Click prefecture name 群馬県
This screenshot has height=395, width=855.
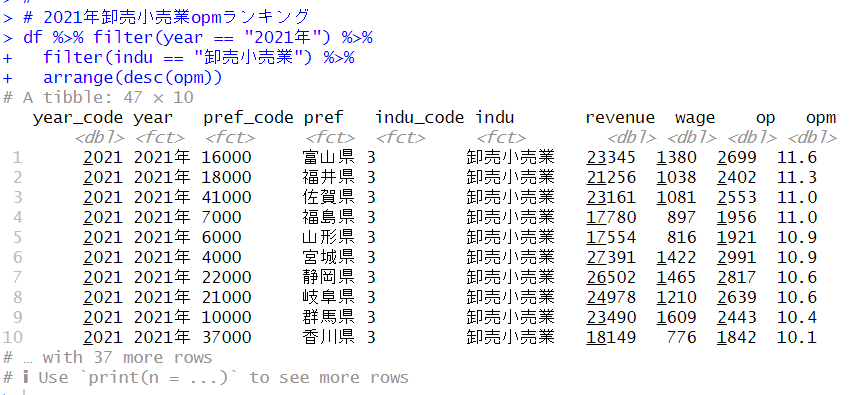click(328, 317)
